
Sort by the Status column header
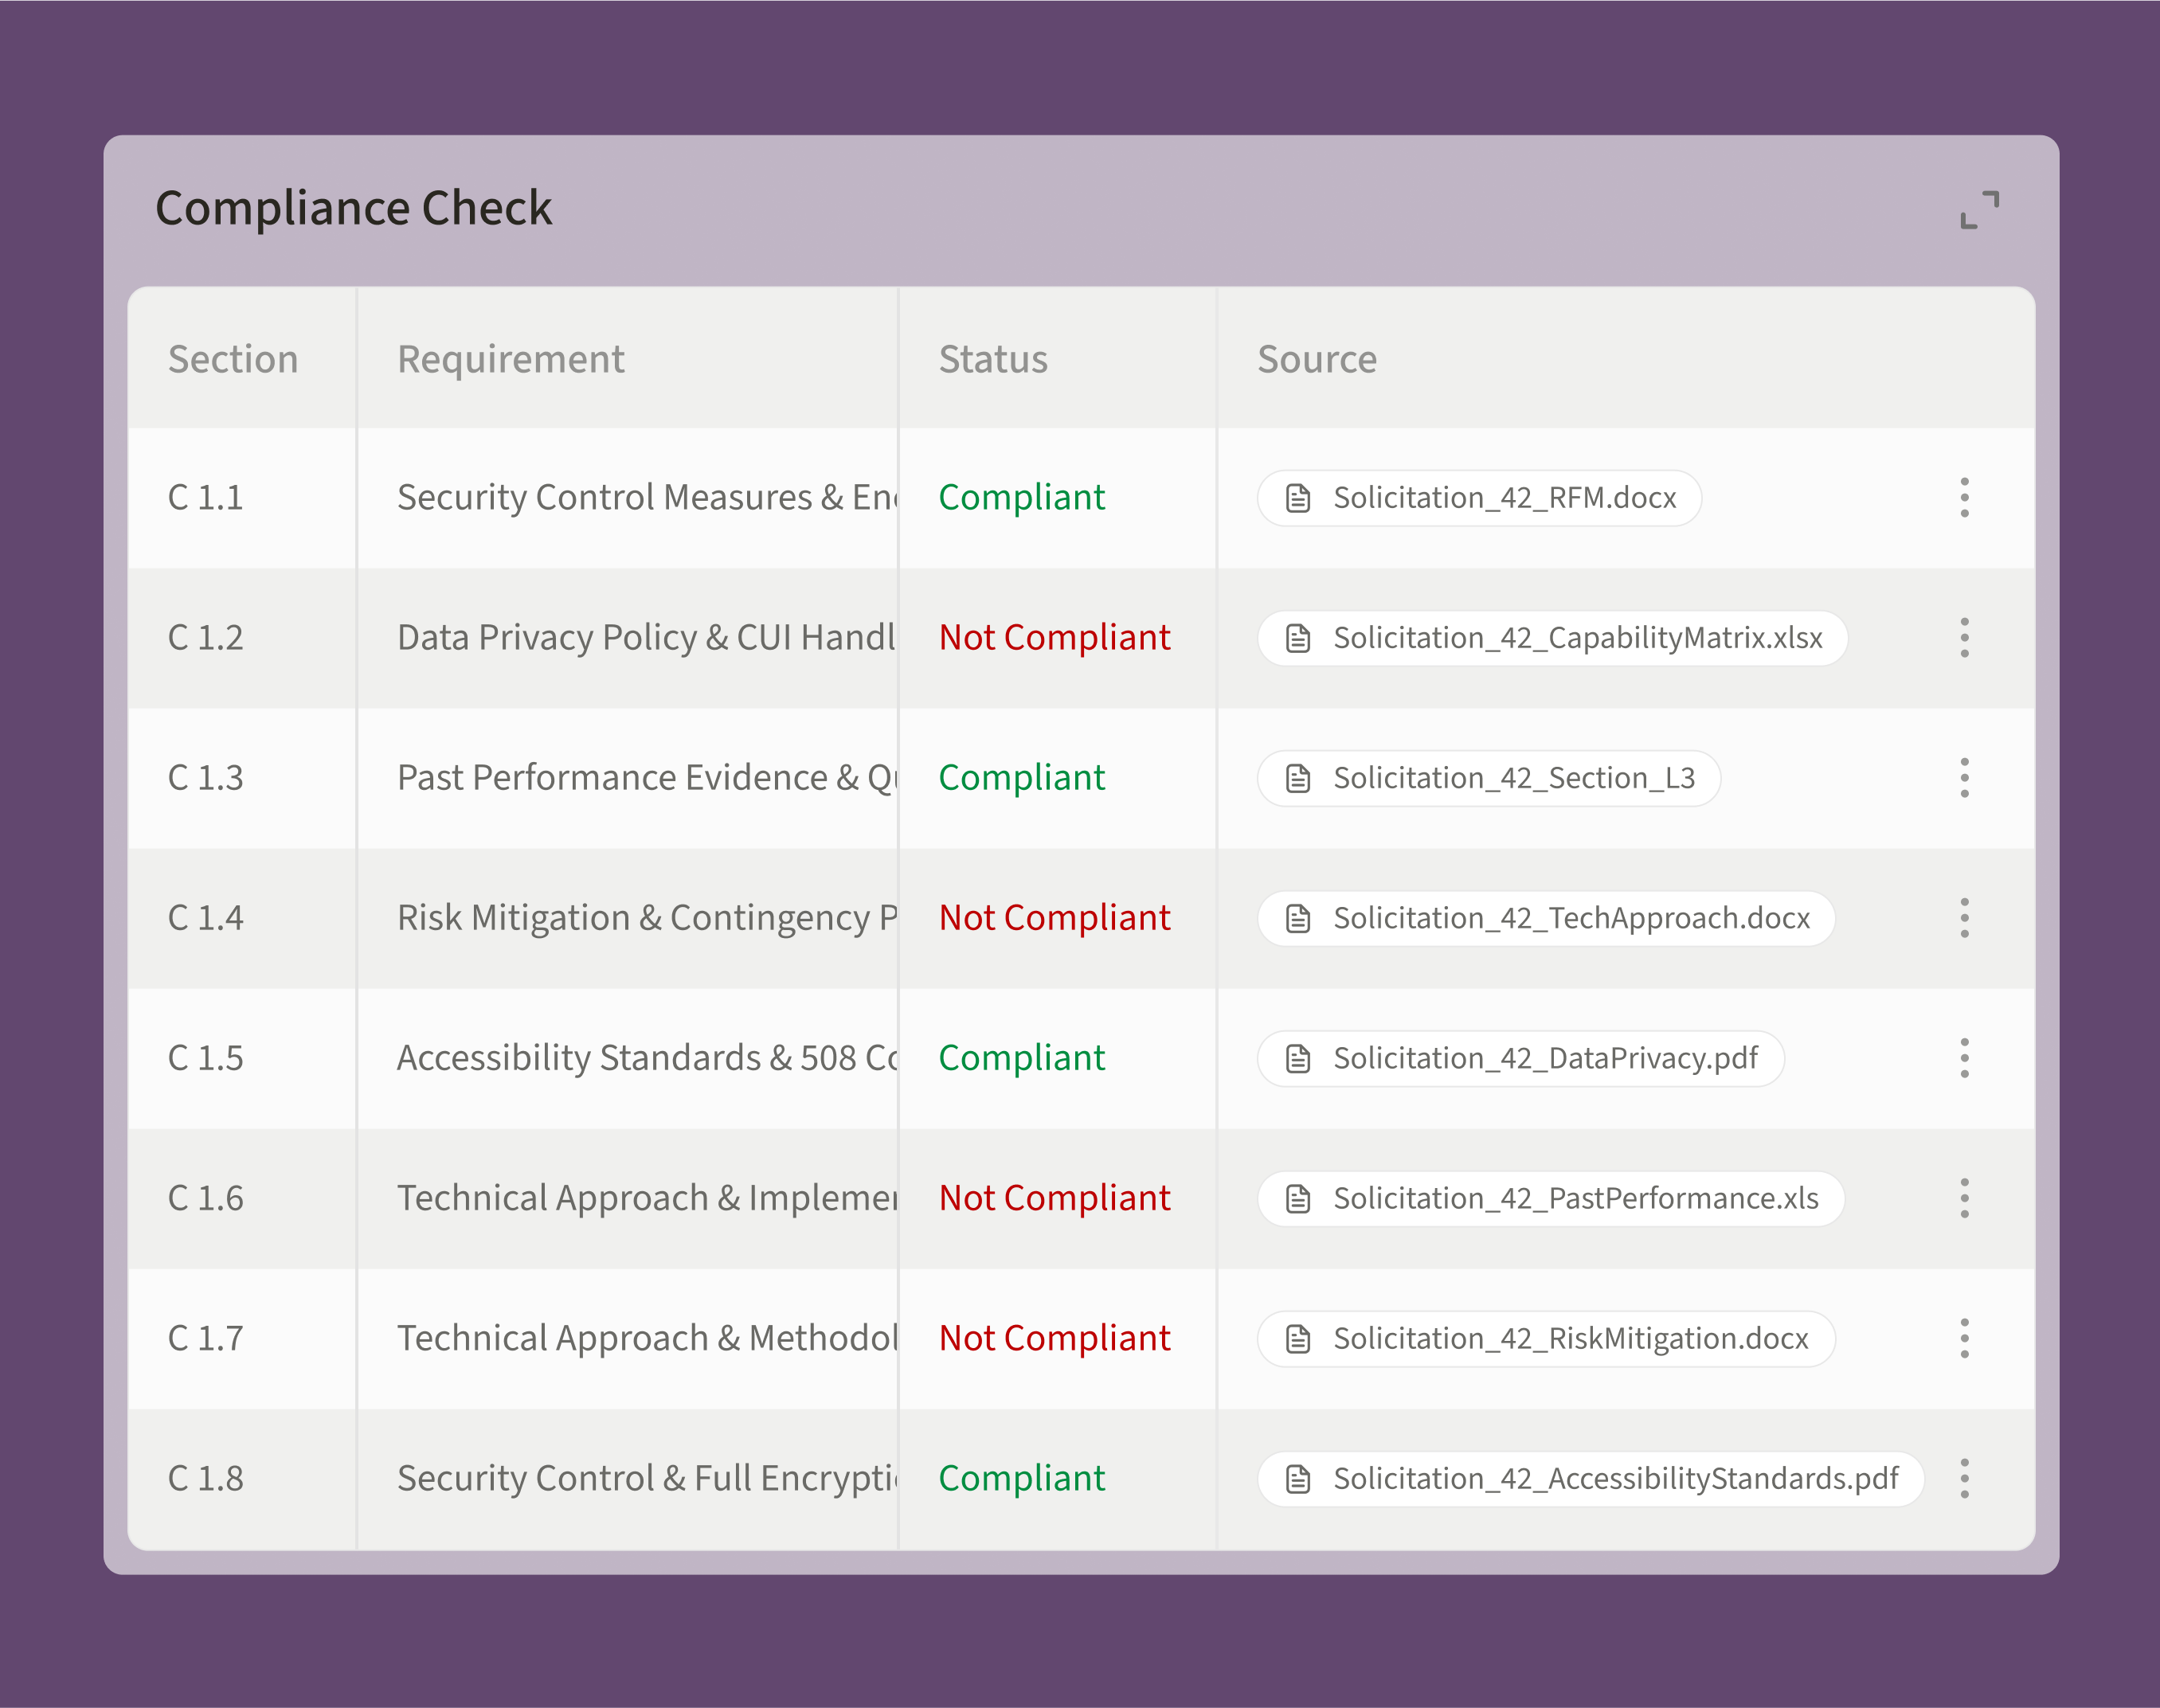993,359
